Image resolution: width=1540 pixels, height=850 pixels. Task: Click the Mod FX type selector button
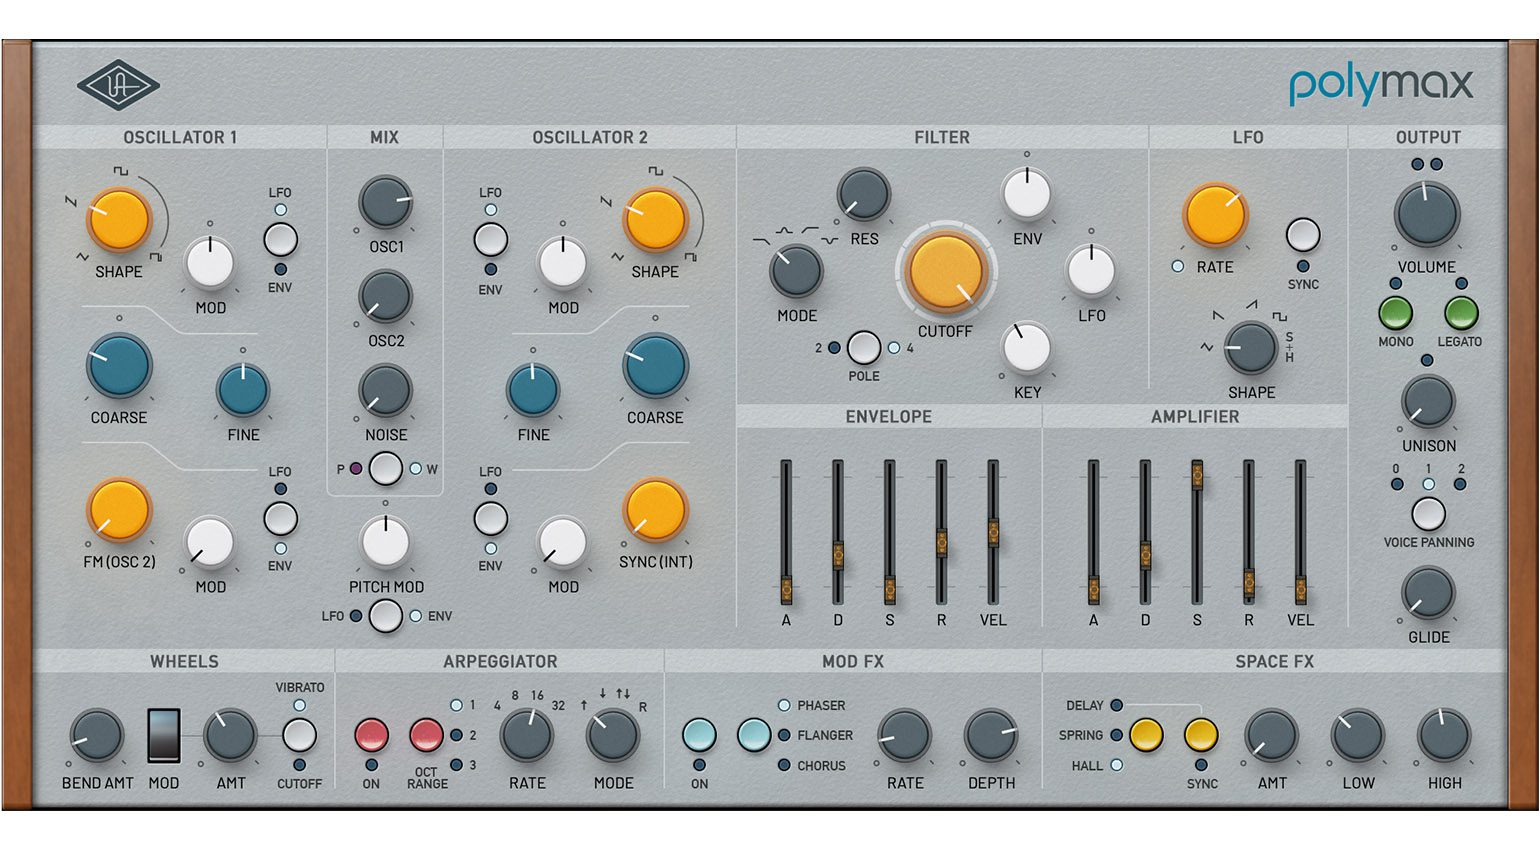754,736
